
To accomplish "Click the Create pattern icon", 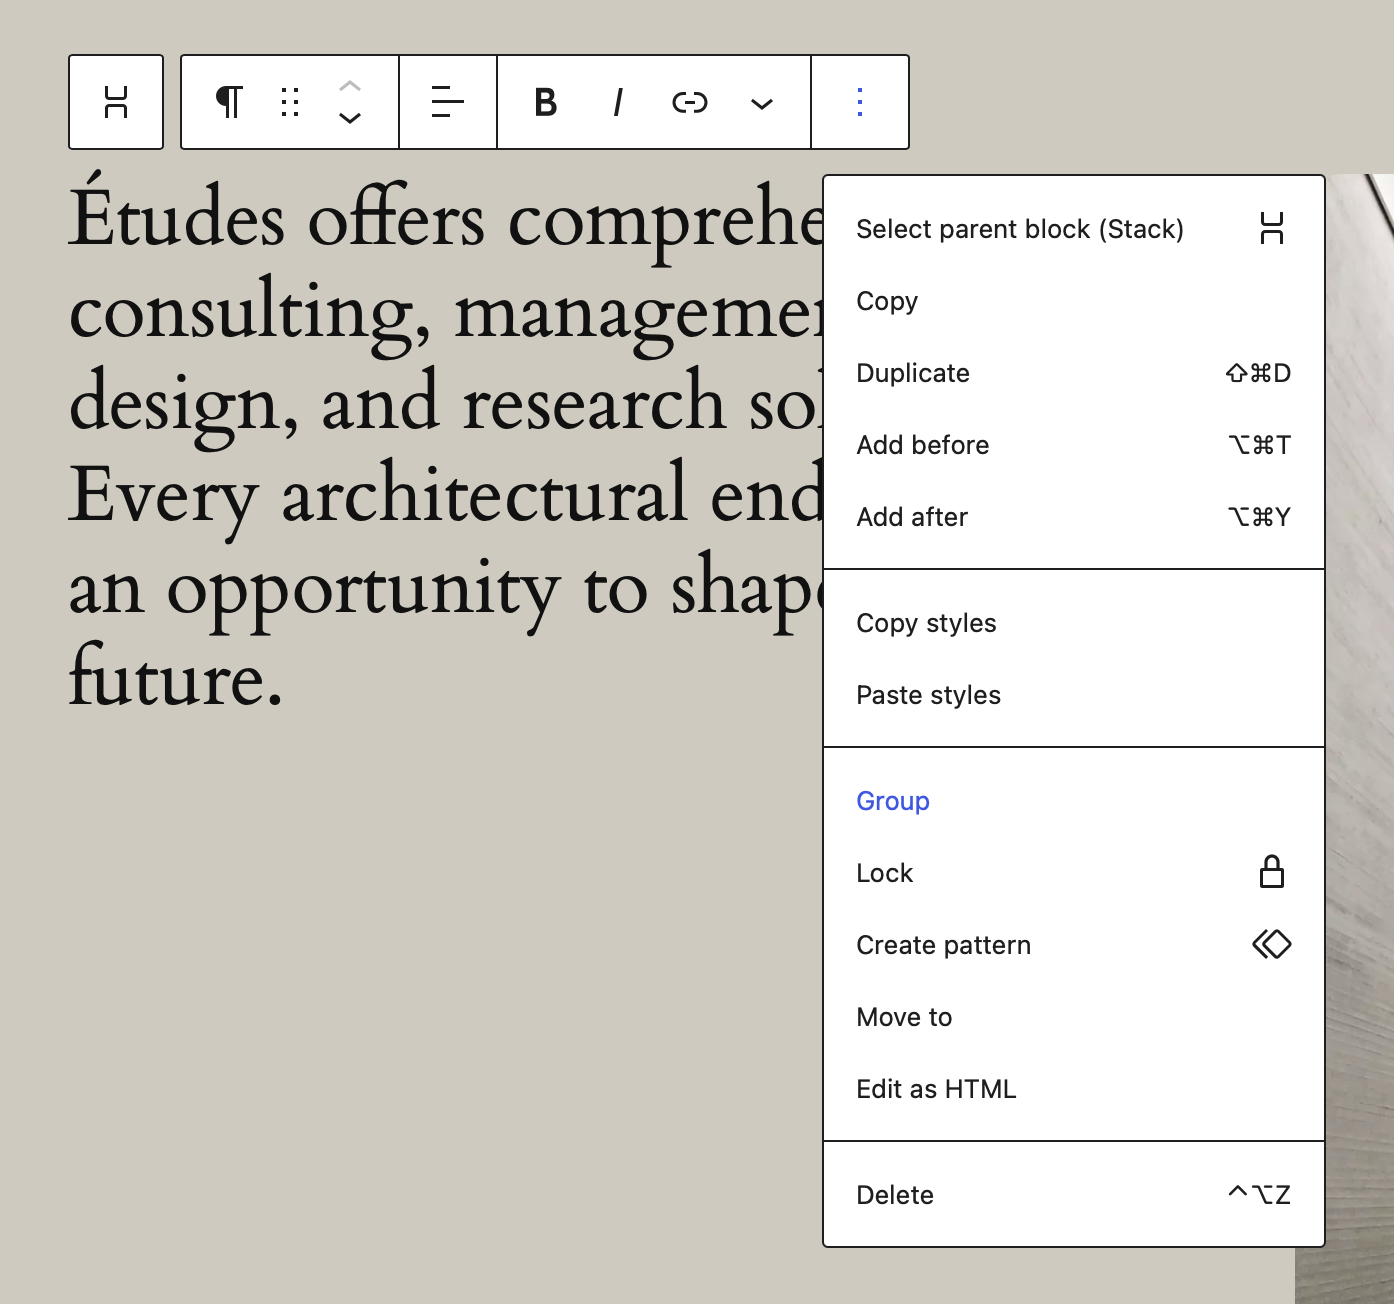I will [1271, 944].
